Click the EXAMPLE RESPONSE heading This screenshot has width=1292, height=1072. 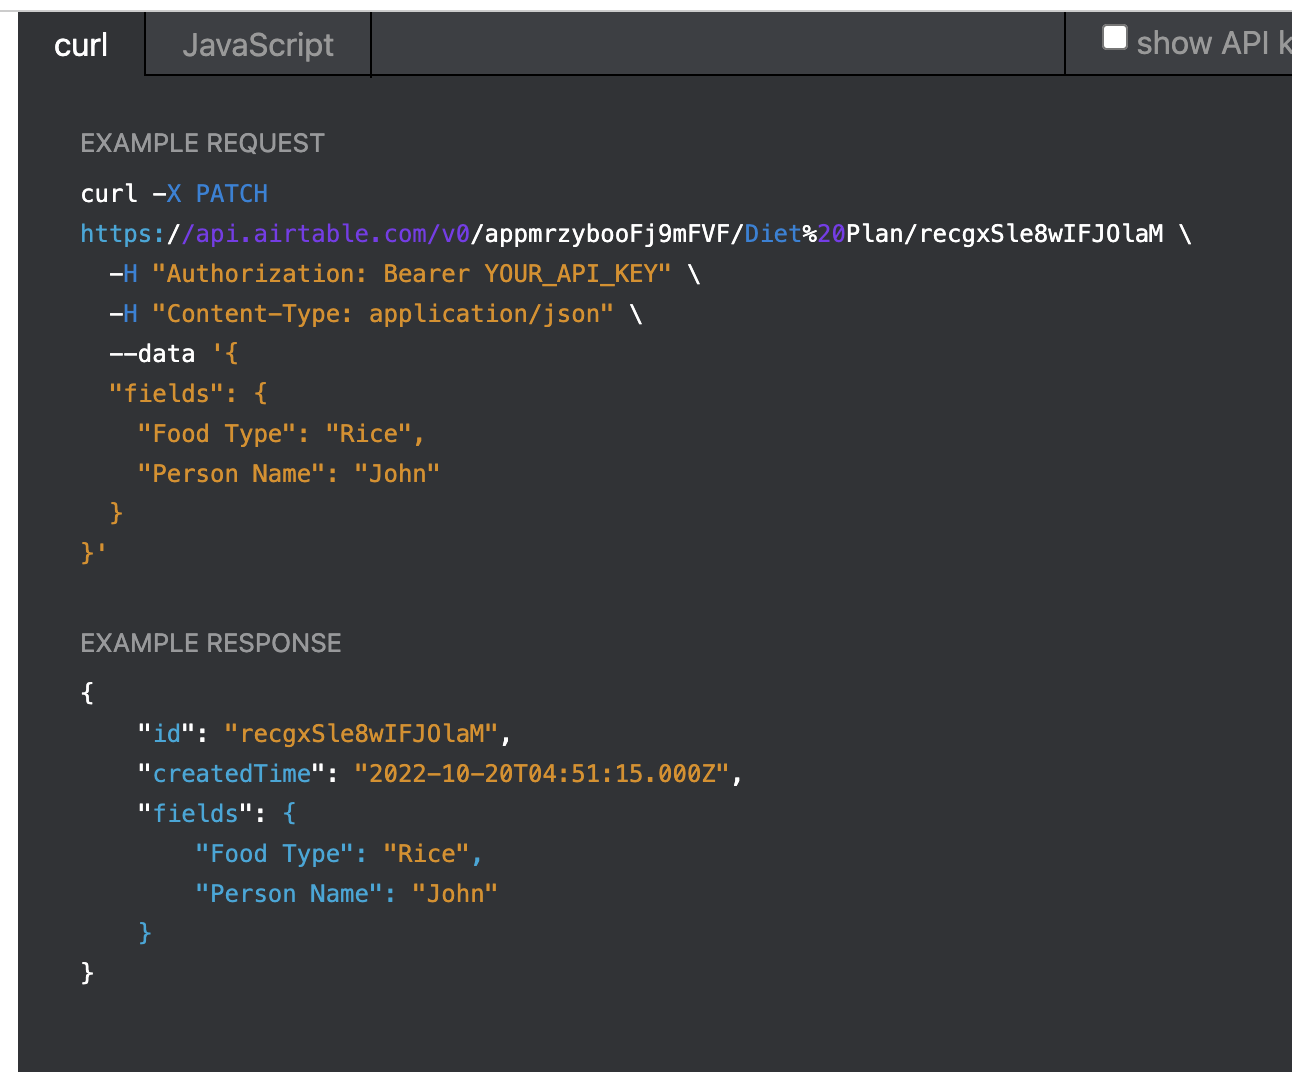(211, 643)
